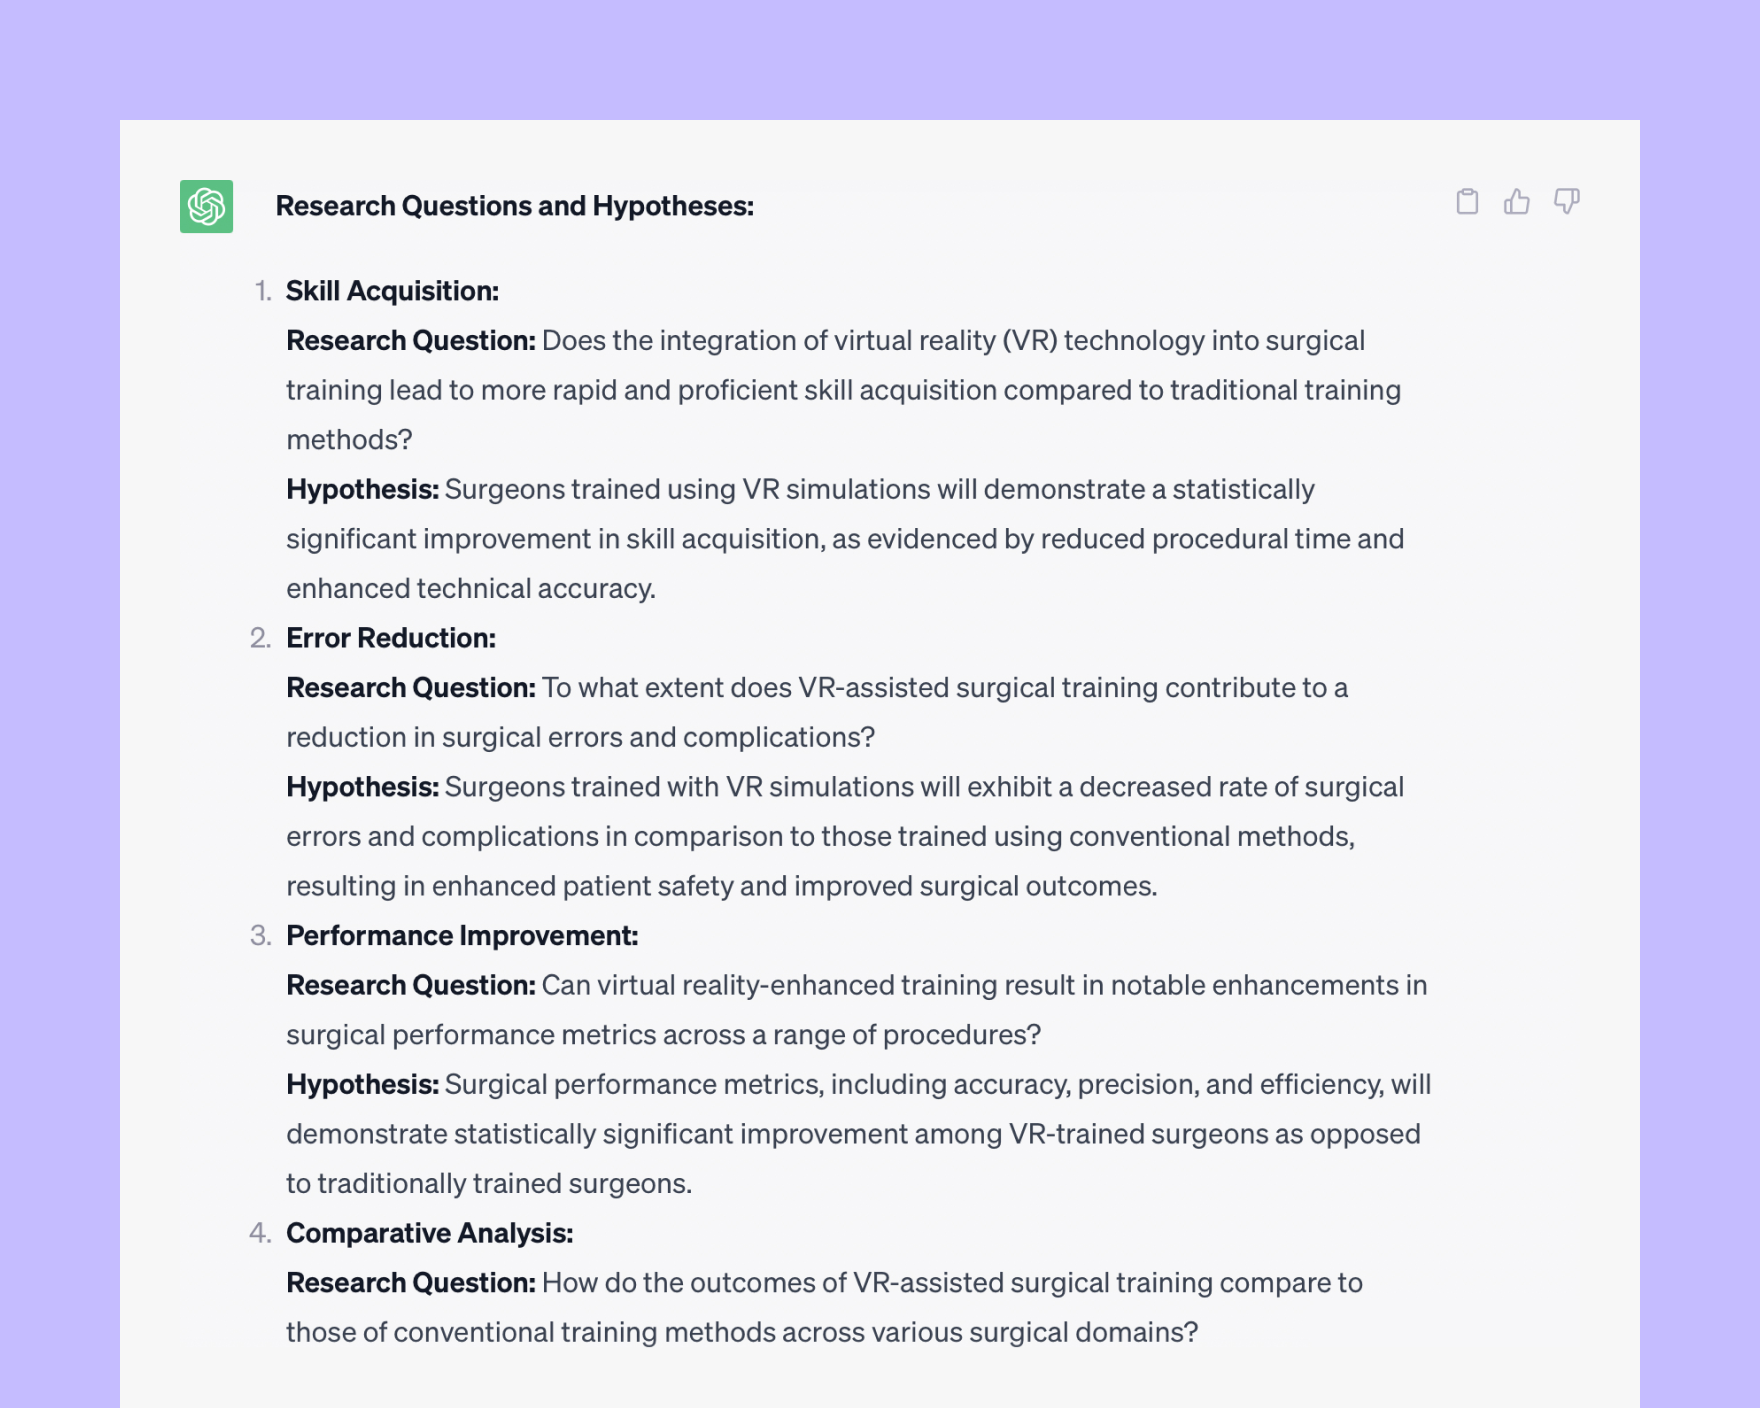Click the numbered marker '3.' in the list
The width and height of the screenshot is (1760, 1408).
click(263, 935)
